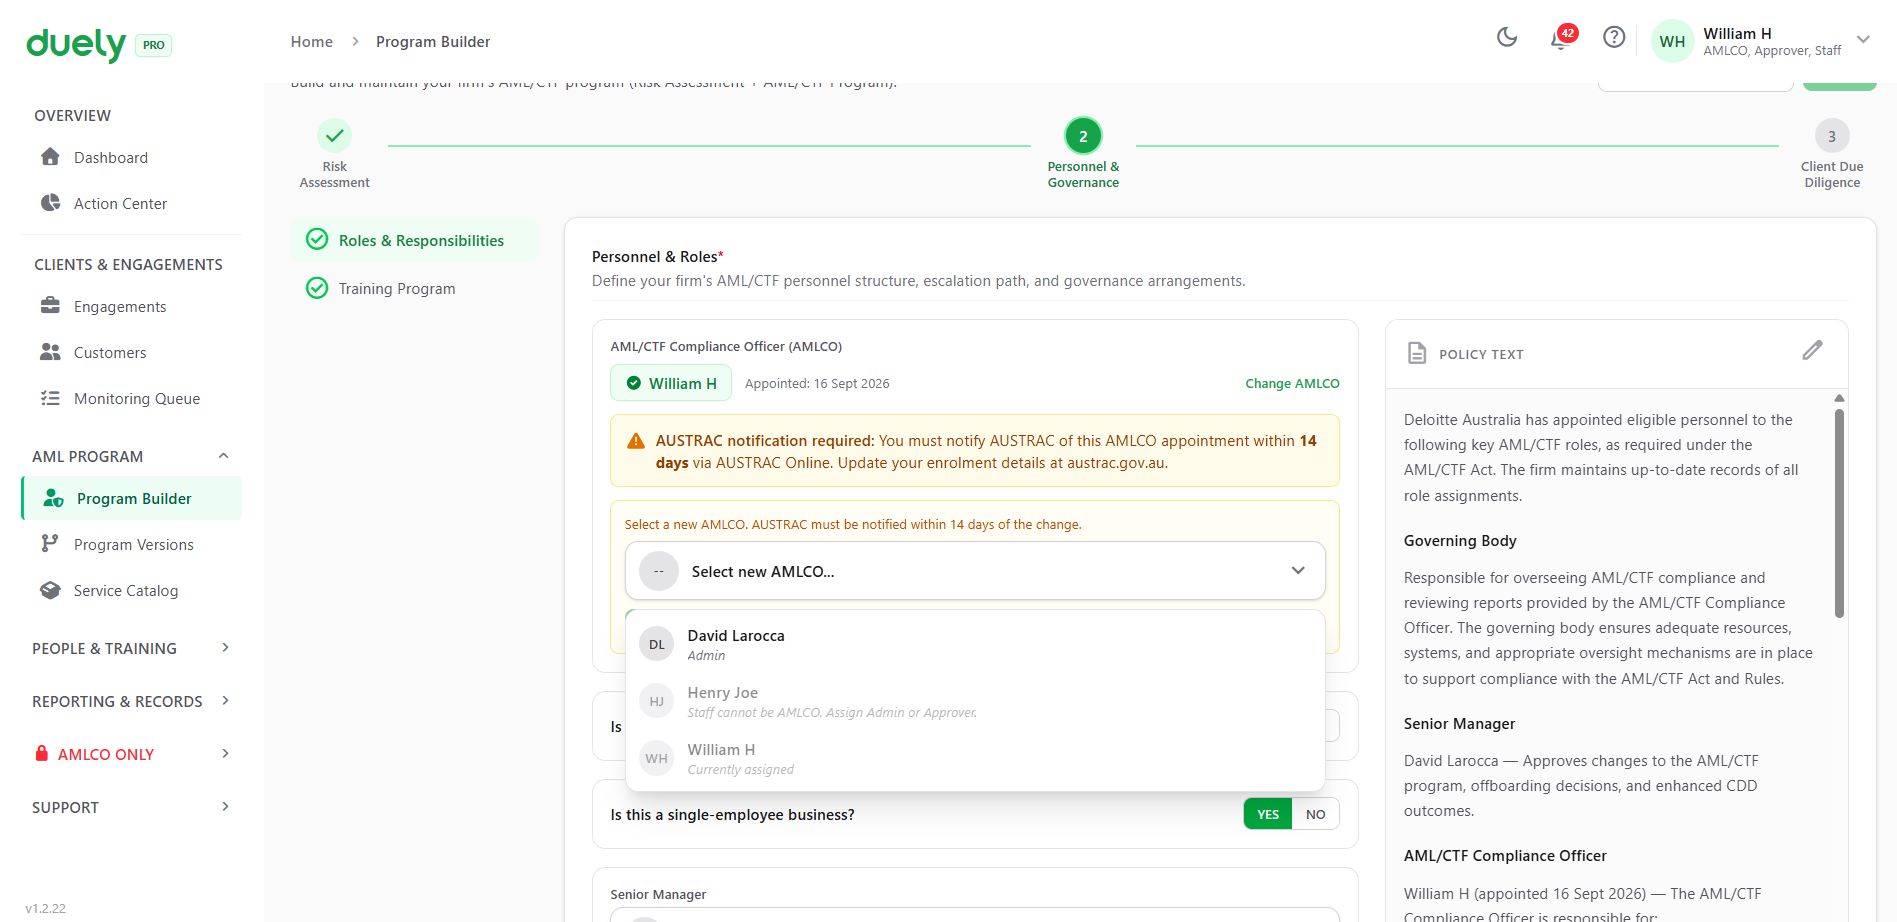1897x922 pixels.
Task: Click the Appointed: 16 Sept 2026 text
Action: coord(817,383)
